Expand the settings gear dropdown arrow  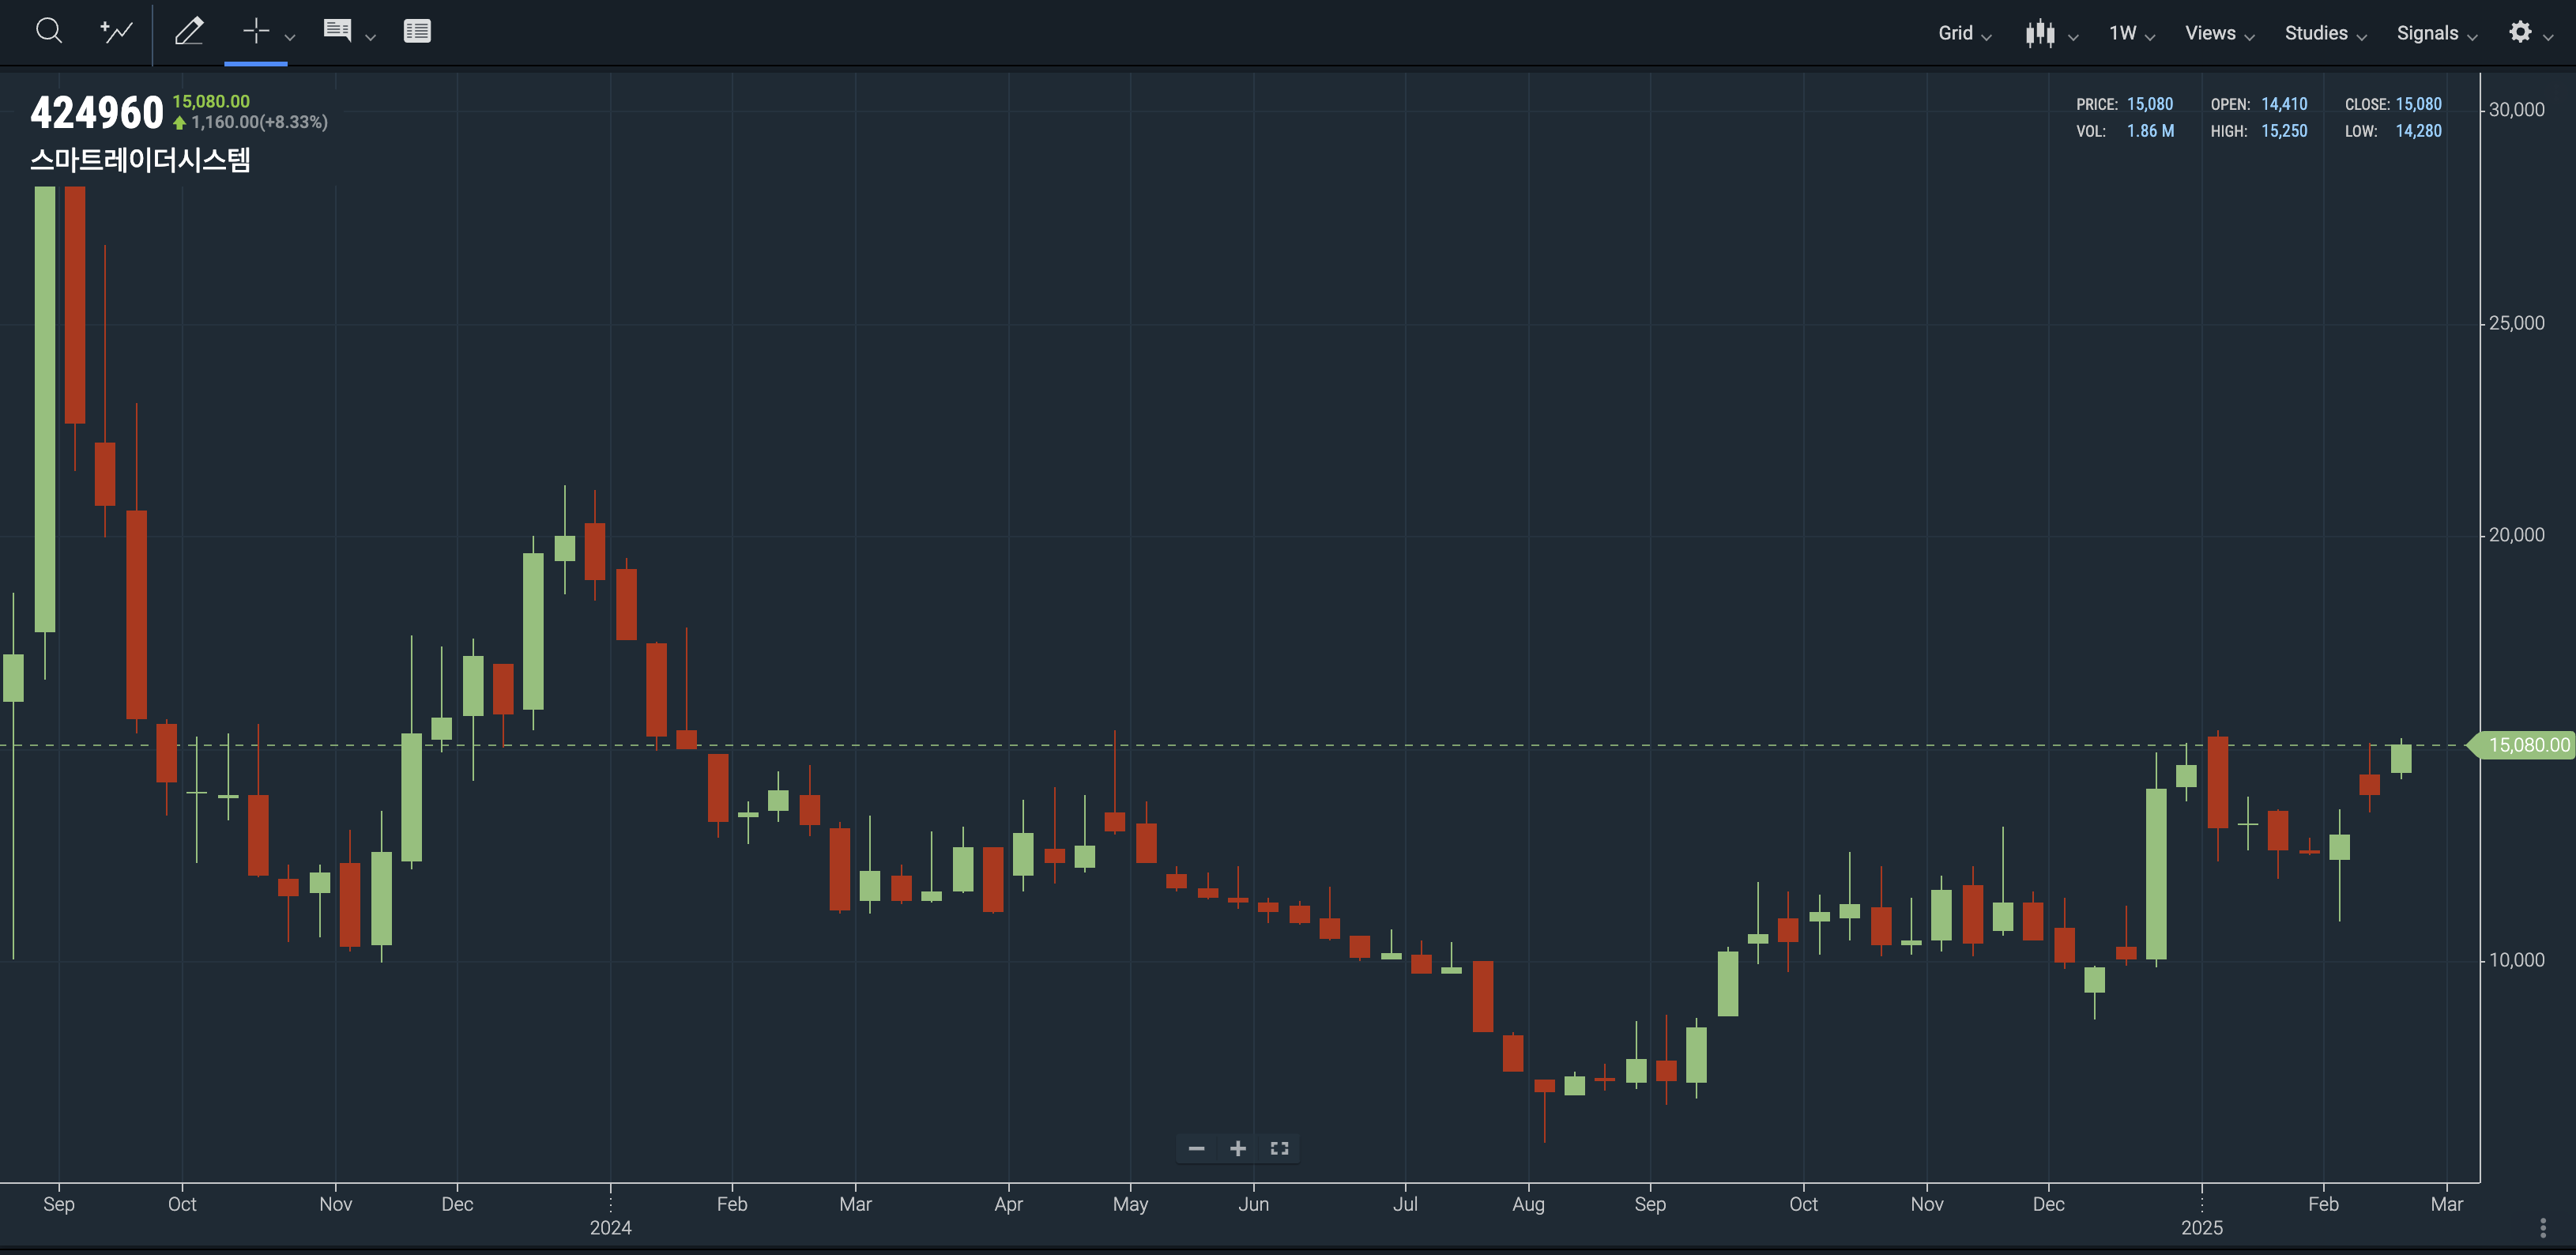coord(2548,38)
